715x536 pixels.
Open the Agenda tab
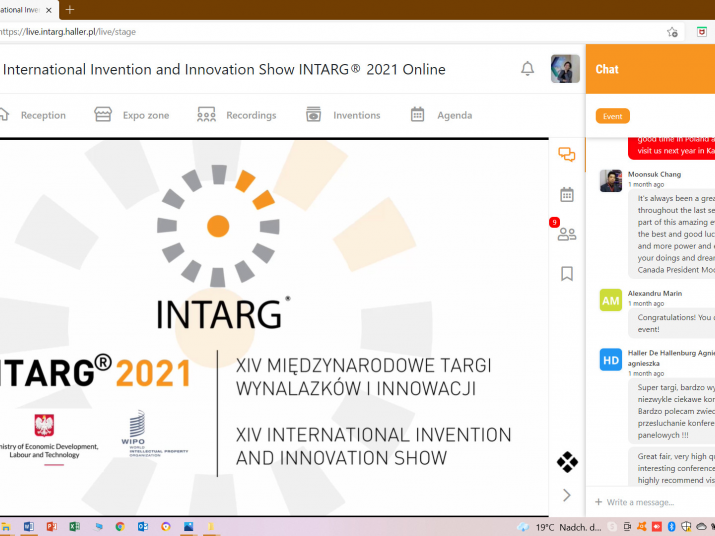[x=441, y=115]
